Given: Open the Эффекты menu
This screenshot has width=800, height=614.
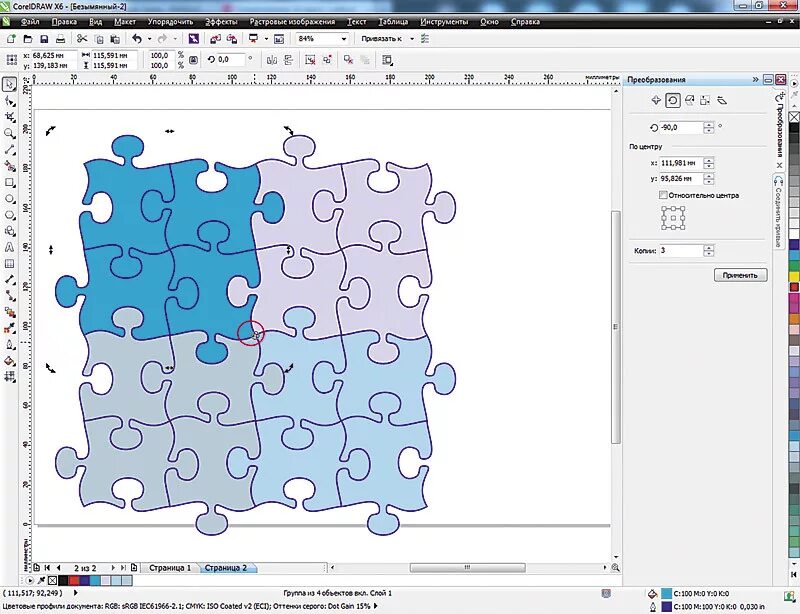Looking at the screenshot, I should (x=221, y=22).
